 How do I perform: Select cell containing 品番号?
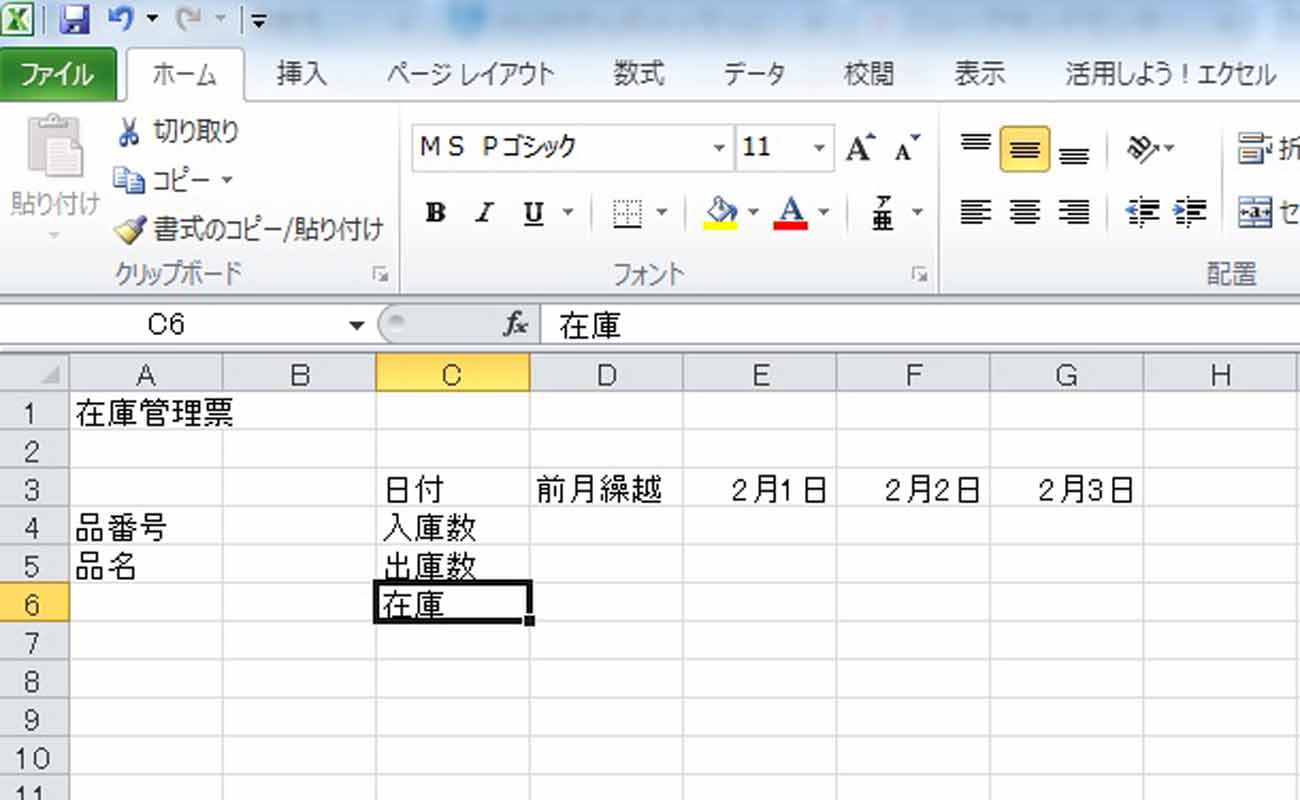coord(147,527)
